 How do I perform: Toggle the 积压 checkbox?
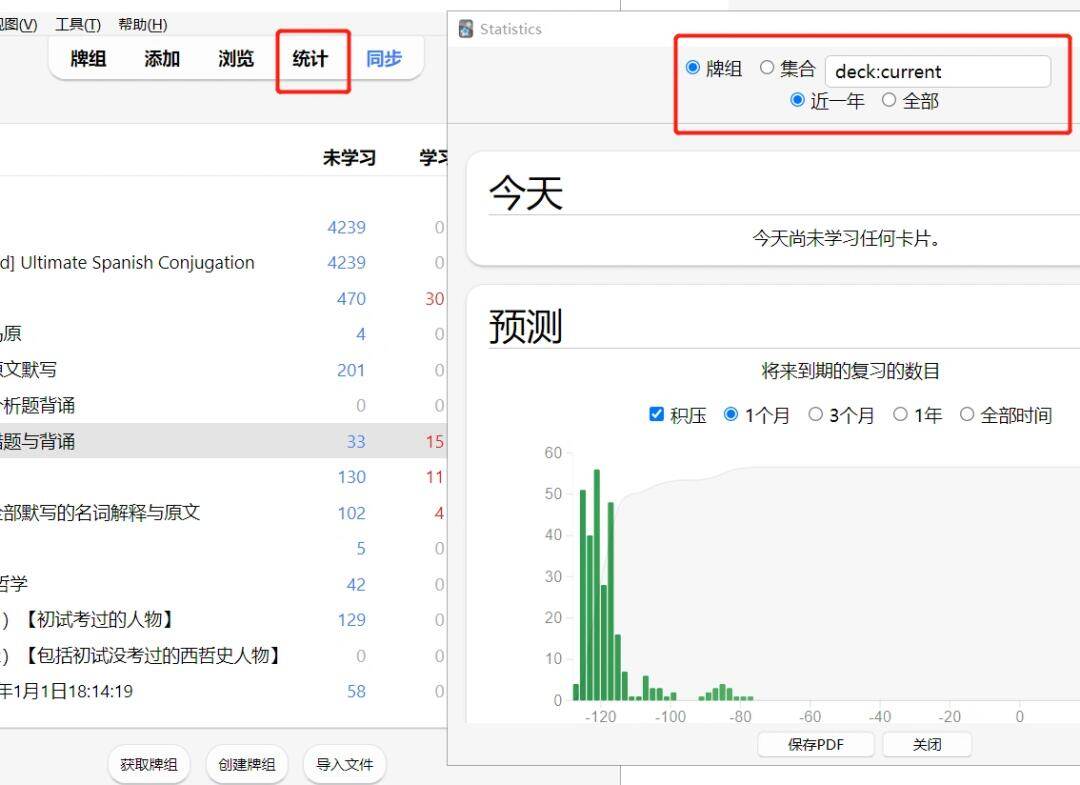[x=656, y=415]
